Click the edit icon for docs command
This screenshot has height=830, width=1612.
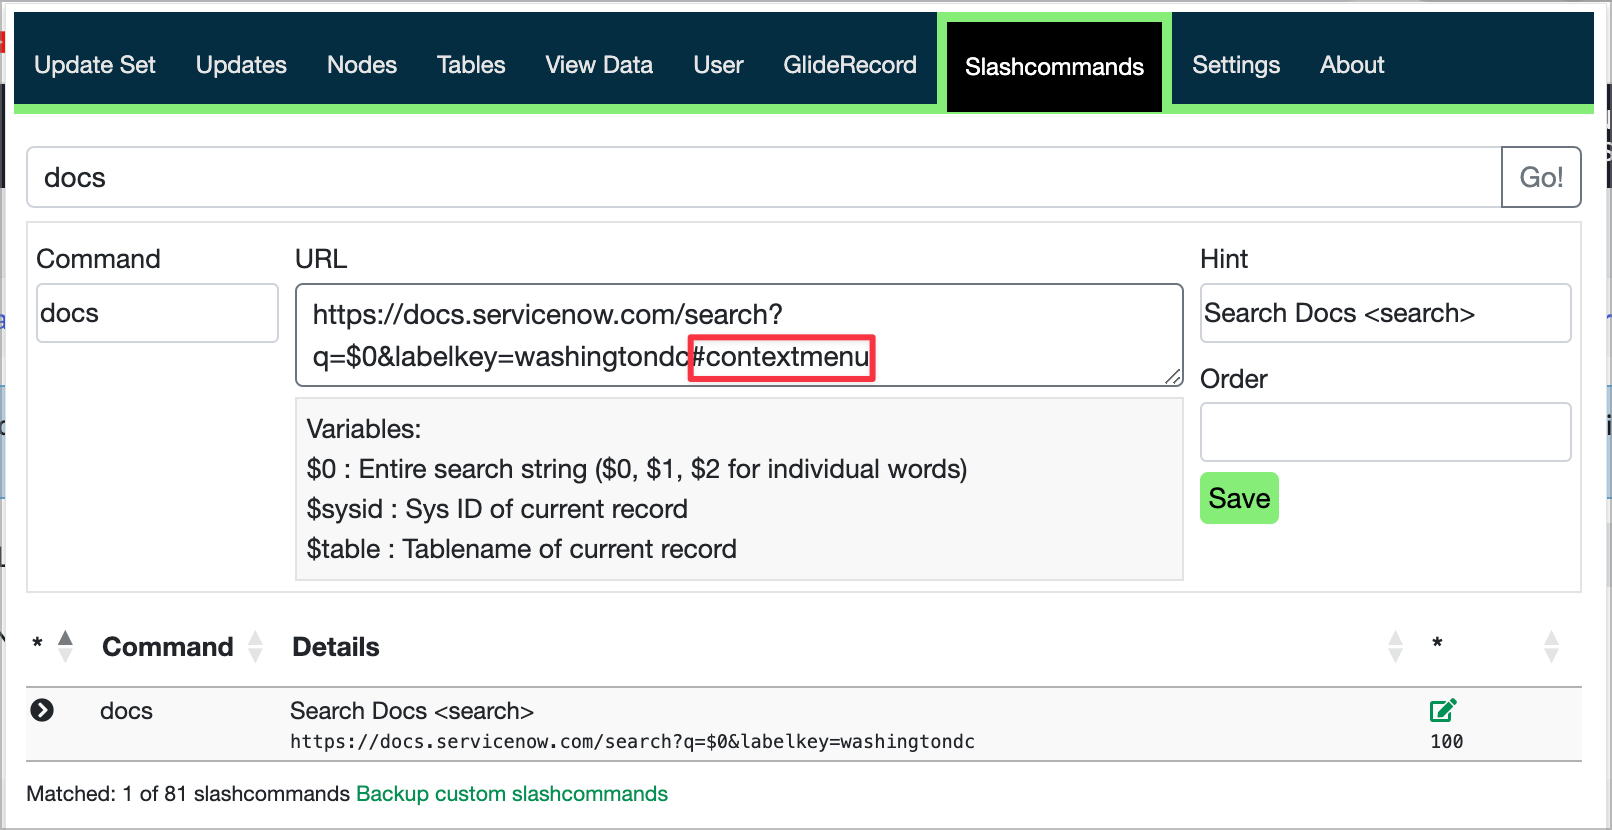[x=1442, y=711]
